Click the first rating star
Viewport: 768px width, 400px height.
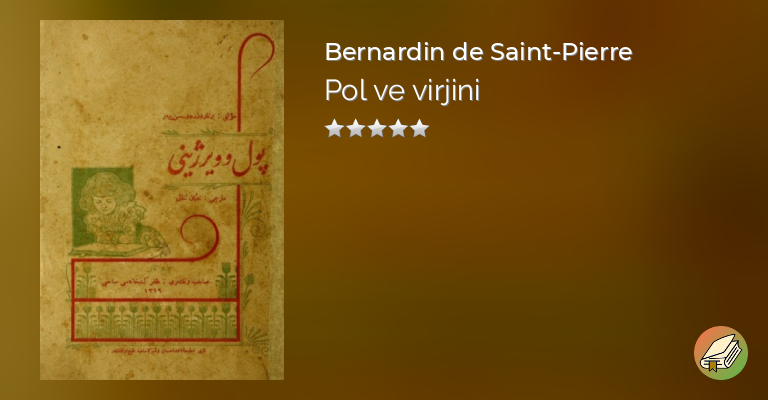point(334,128)
